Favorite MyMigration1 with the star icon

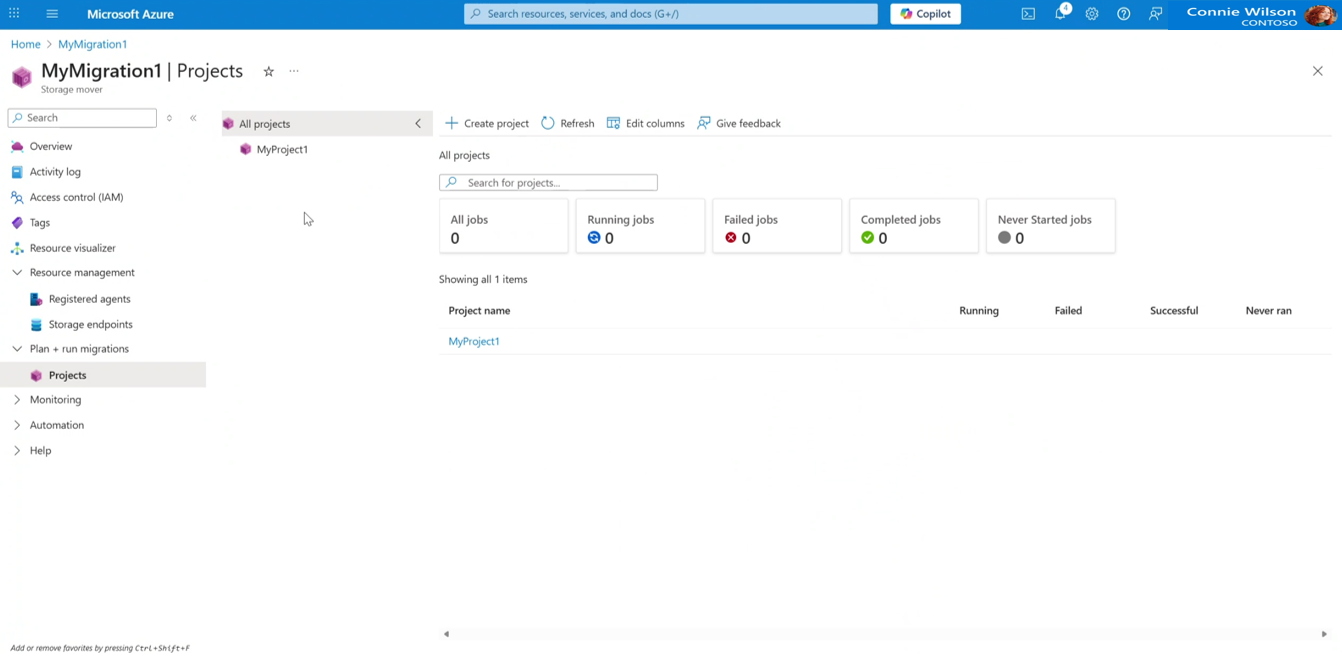point(268,71)
